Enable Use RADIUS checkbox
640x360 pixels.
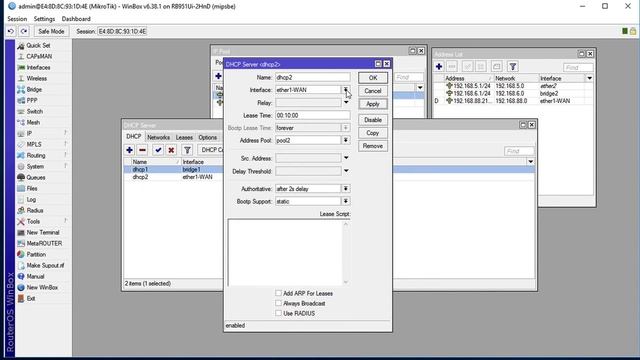coord(278,313)
